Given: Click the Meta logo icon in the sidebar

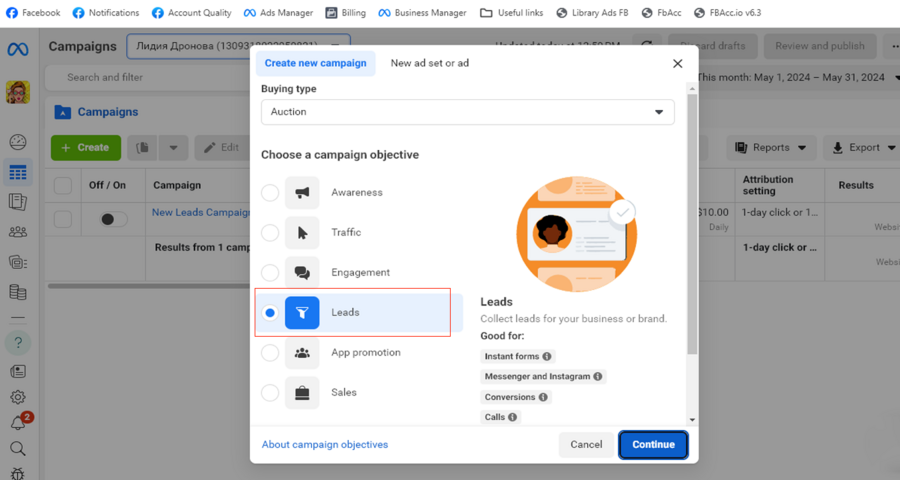Looking at the screenshot, I should point(18,49).
